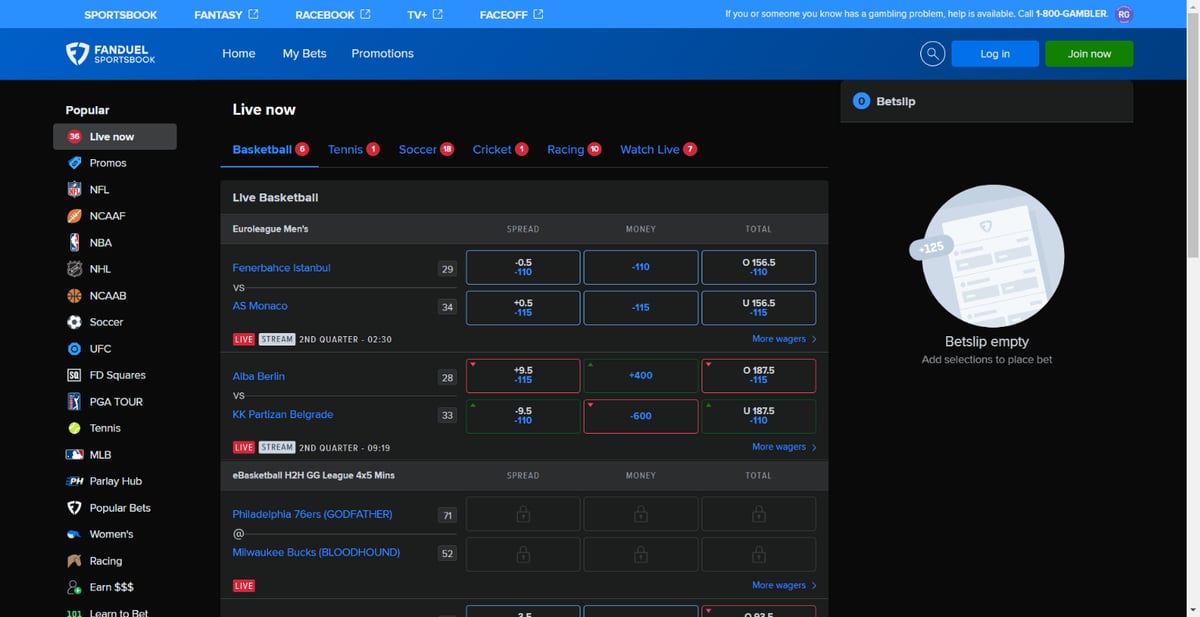Open Philadelphia 76ers (GODFATHER) link

coord(312,514)
